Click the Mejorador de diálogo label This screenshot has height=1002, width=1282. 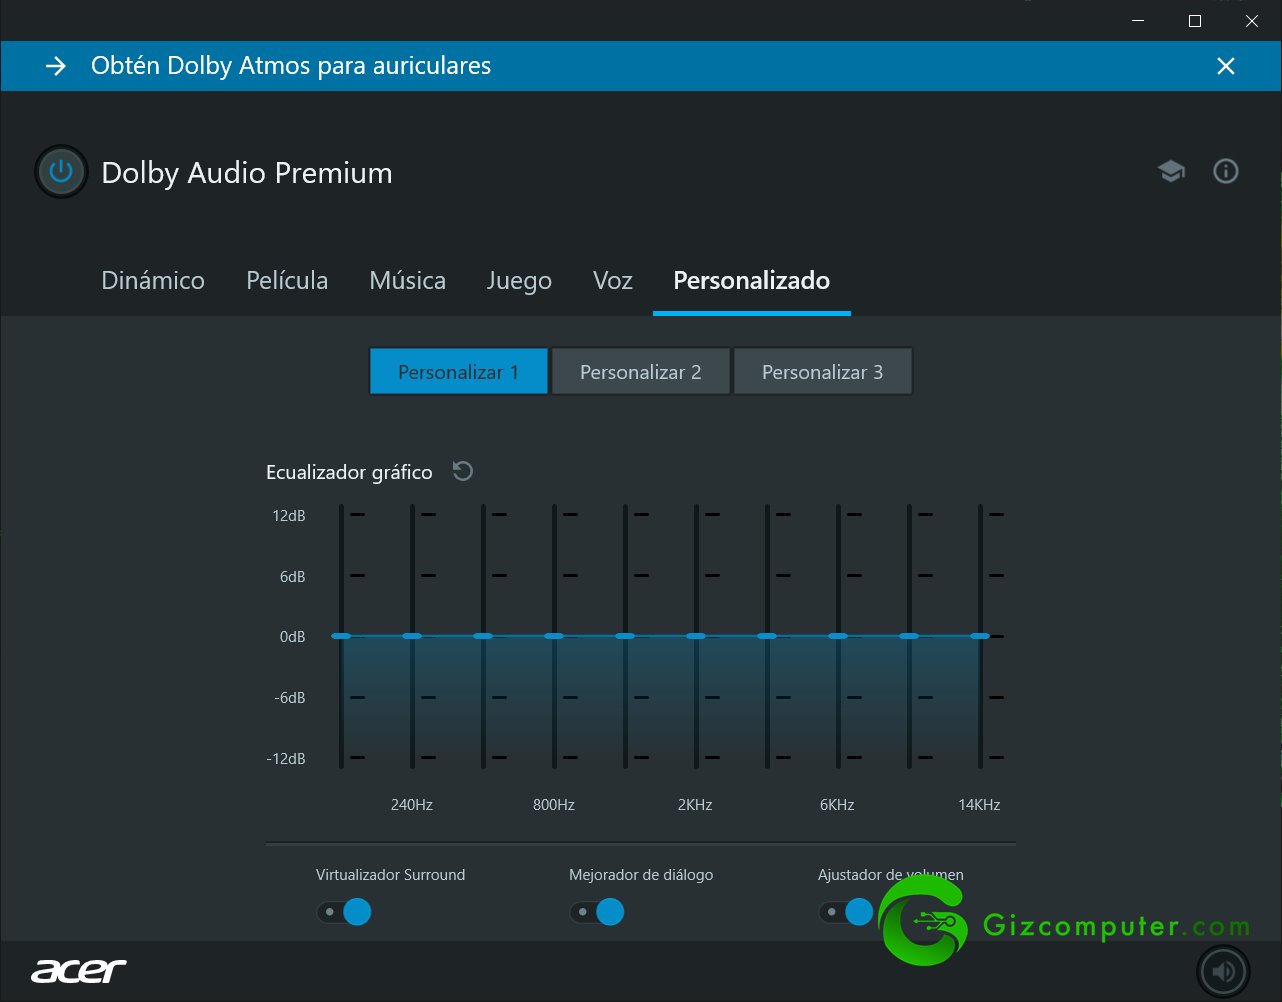(641, 875)
